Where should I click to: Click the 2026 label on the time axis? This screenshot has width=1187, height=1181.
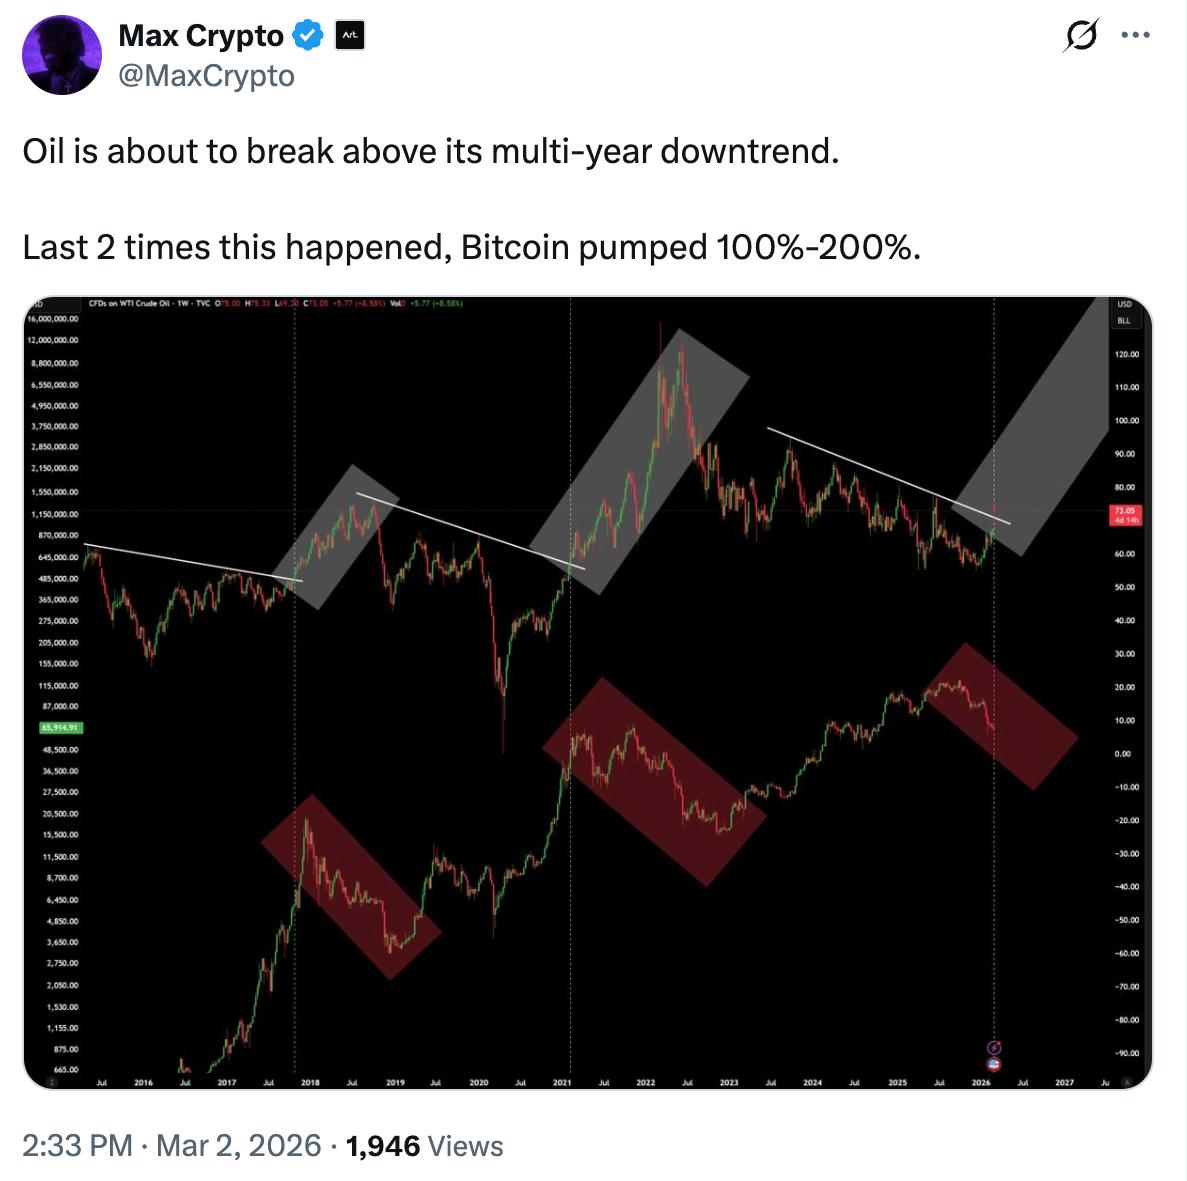980,1082
